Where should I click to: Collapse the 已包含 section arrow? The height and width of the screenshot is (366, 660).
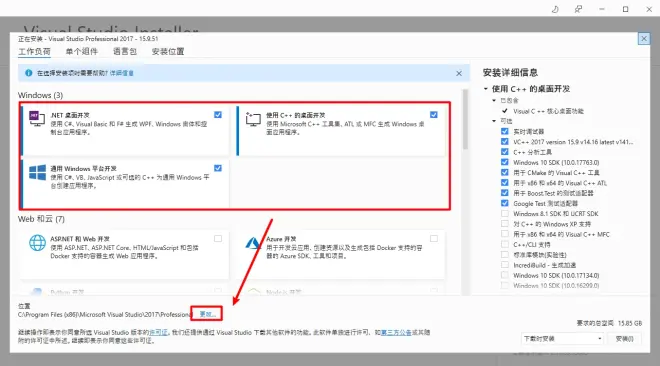click(494, 101)
